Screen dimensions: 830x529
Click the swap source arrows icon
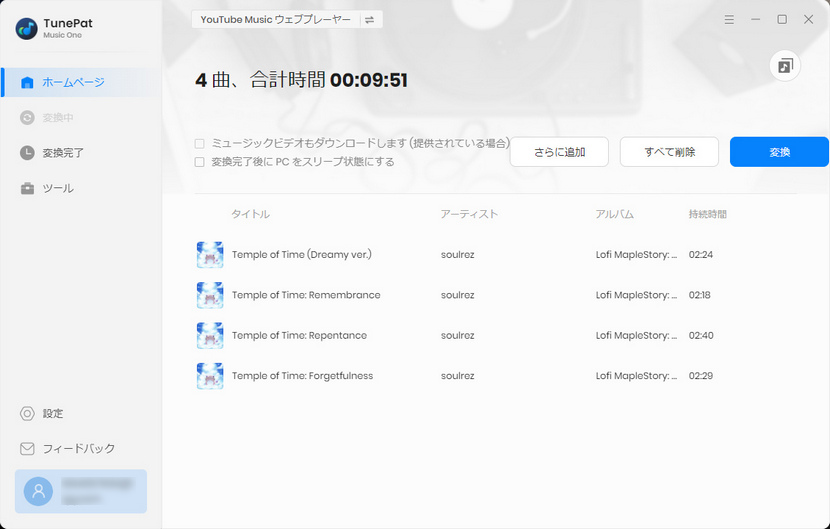tap(369, 20)
